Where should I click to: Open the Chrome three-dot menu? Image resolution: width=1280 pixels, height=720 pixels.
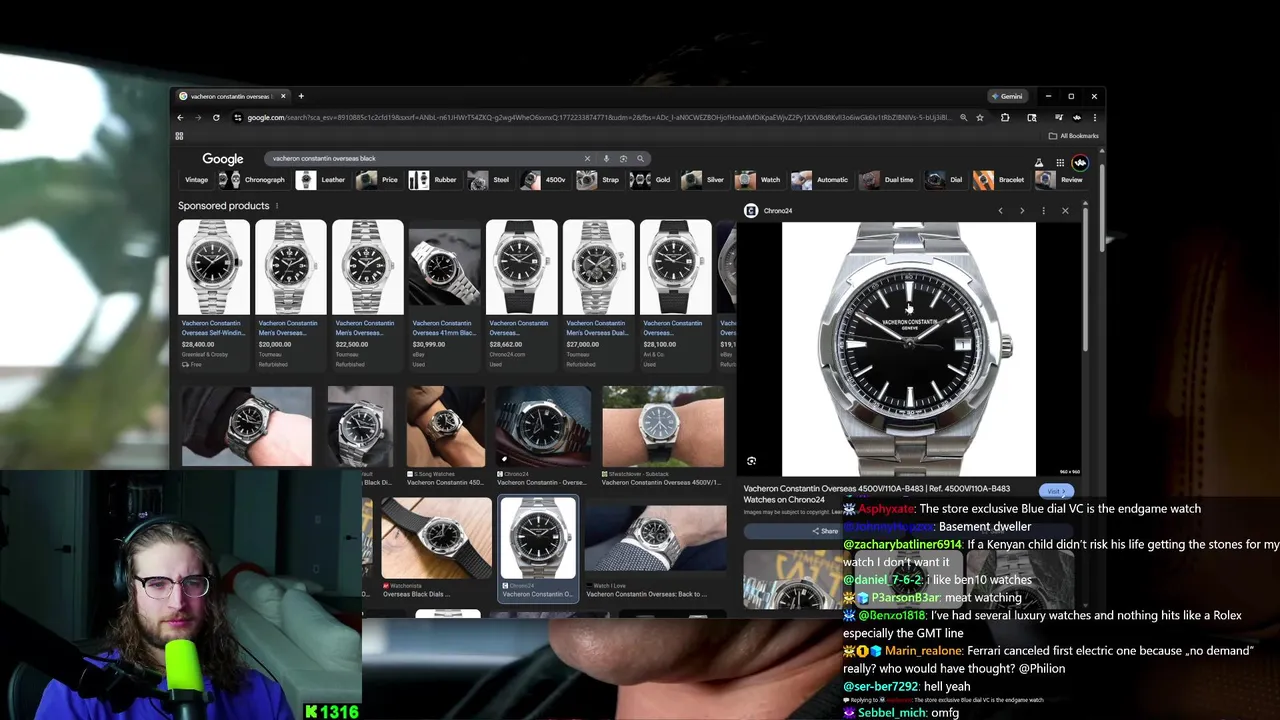click(1094, 117)
